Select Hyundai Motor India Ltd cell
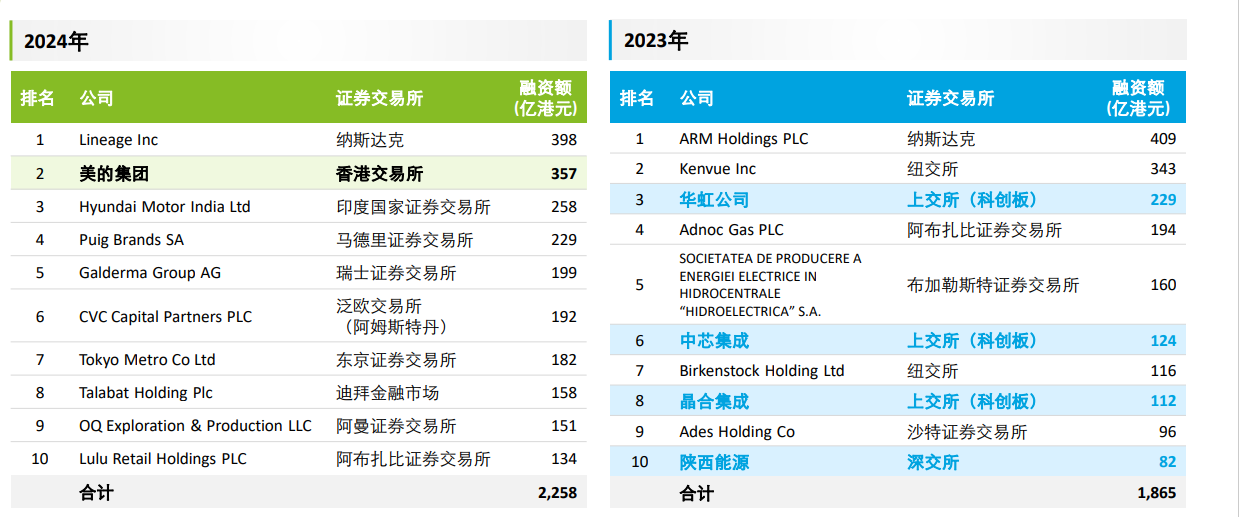1239x517 pixels. (165, 207)
